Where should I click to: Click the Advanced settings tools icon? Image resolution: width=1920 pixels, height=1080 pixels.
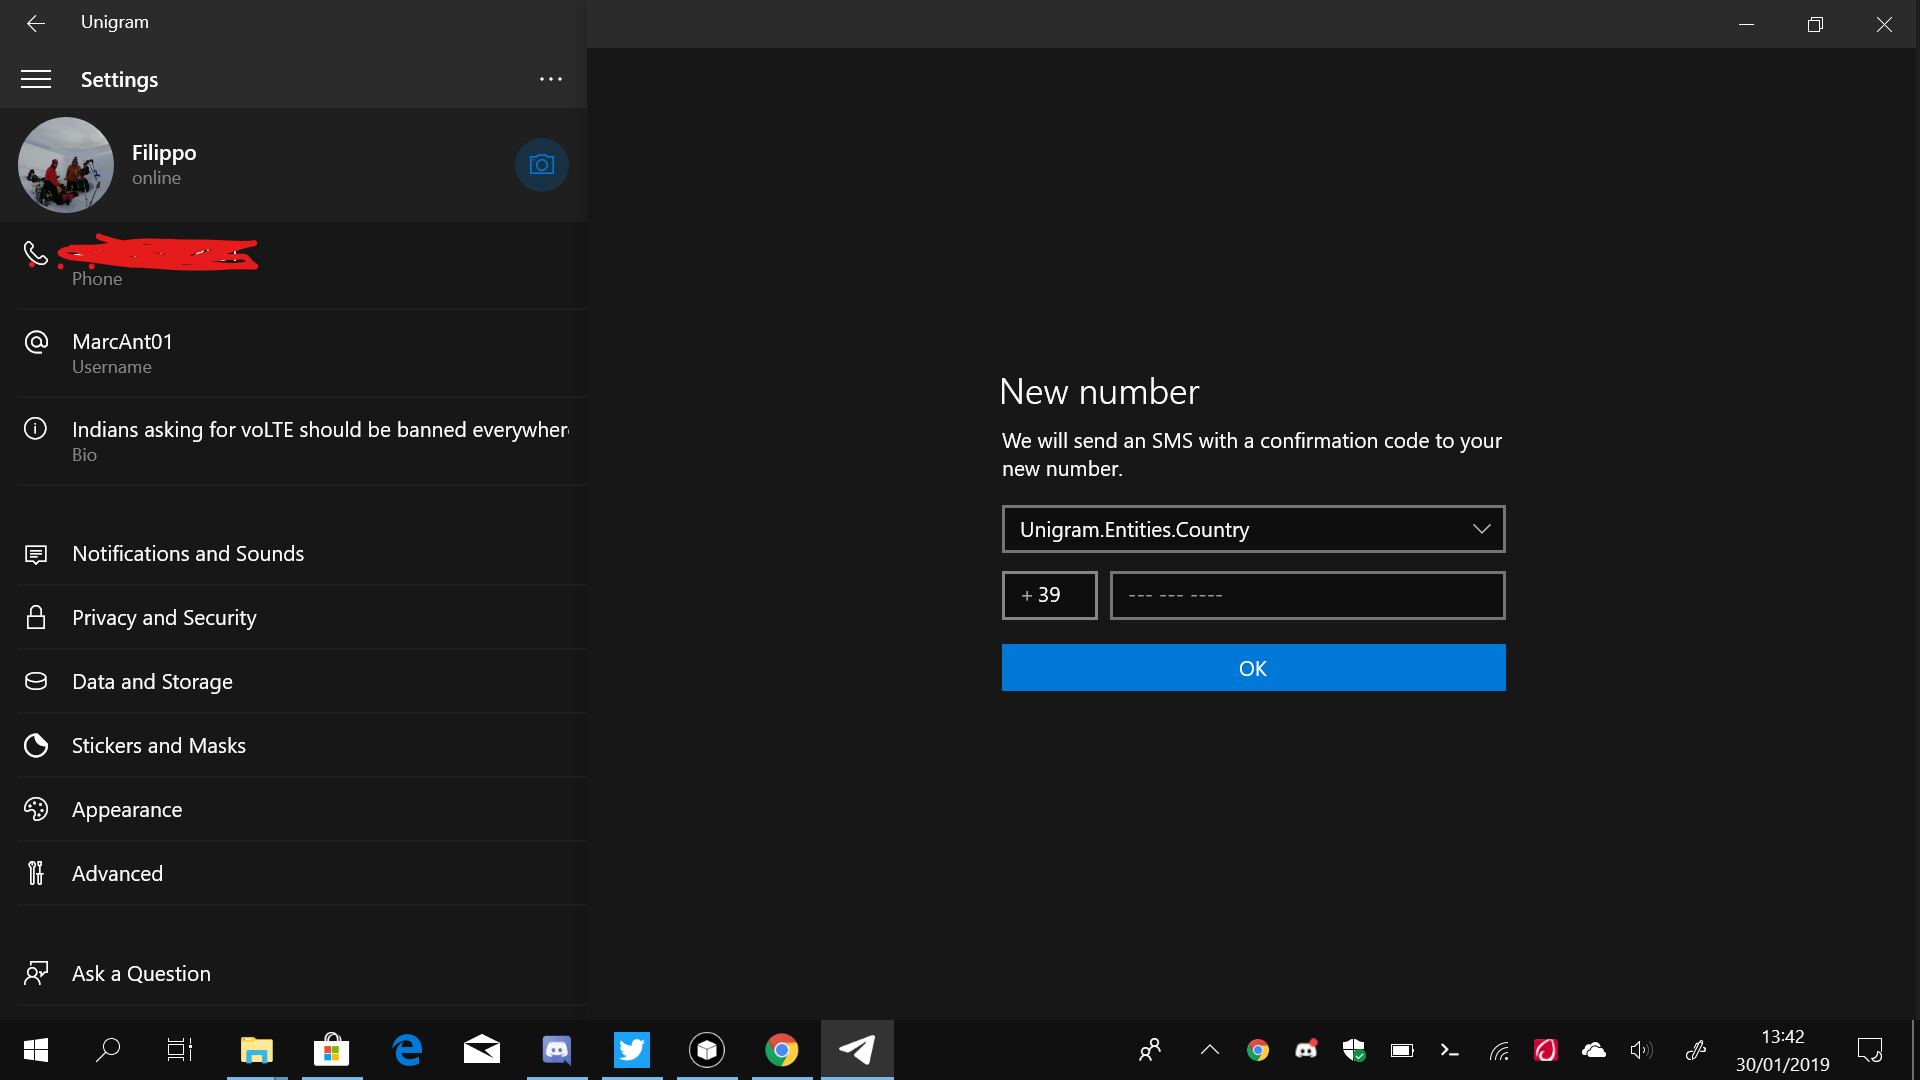coord(36,874)
